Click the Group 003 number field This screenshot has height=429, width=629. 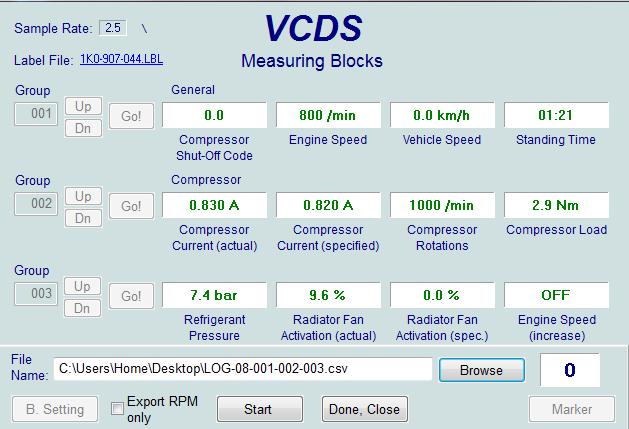click(36, 294)
